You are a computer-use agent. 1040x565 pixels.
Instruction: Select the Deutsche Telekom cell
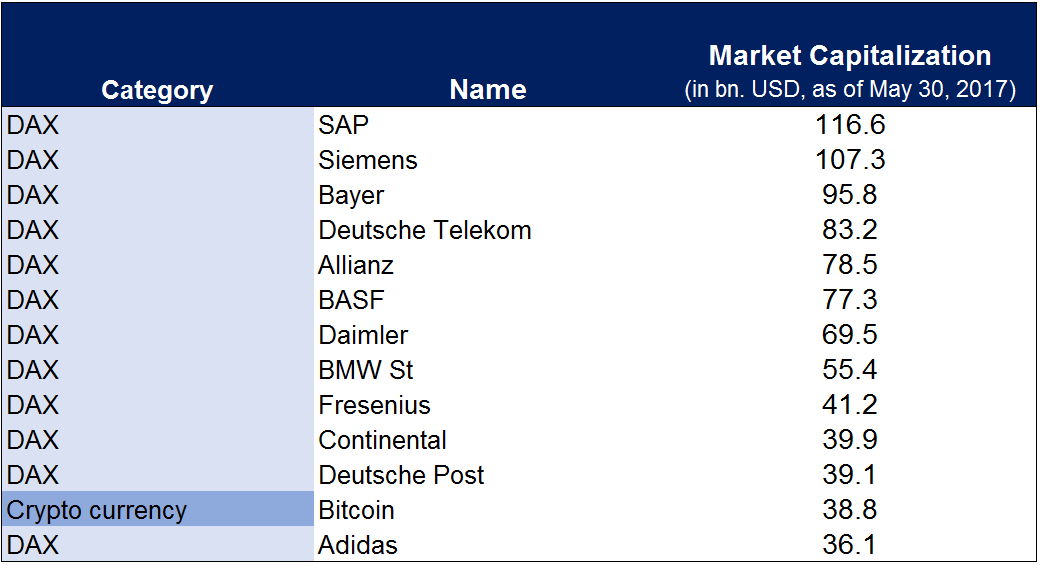pyautogui.click(x=425, y=230)
